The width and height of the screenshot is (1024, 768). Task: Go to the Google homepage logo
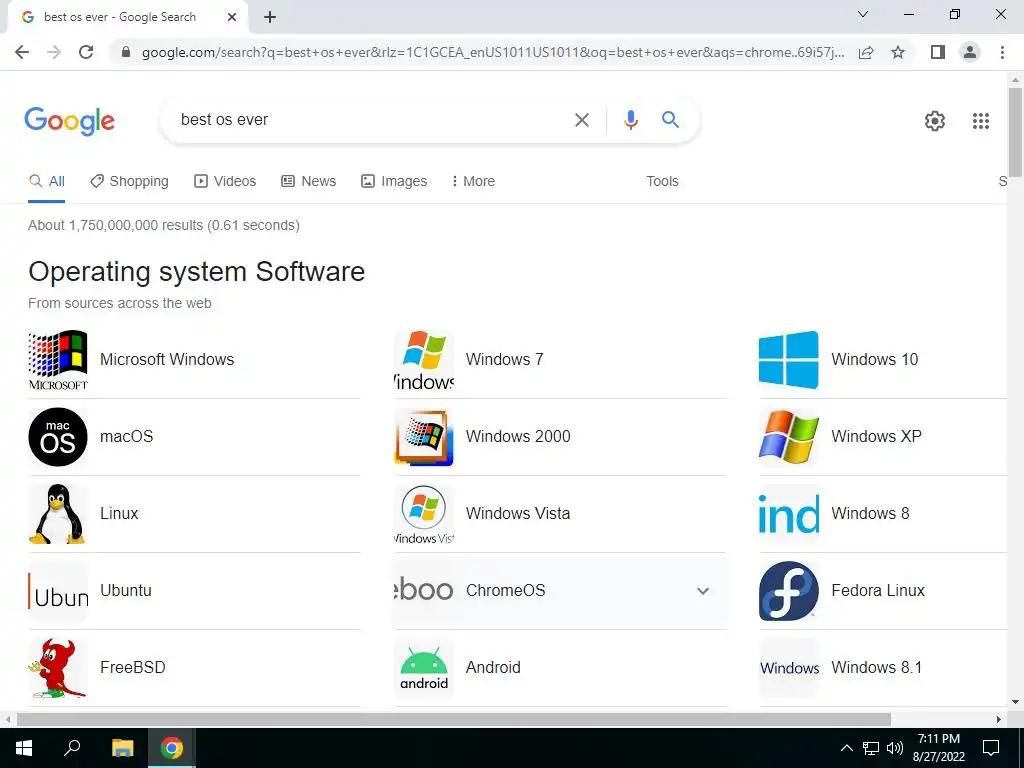pyautogui.click(x=69, y=121)
